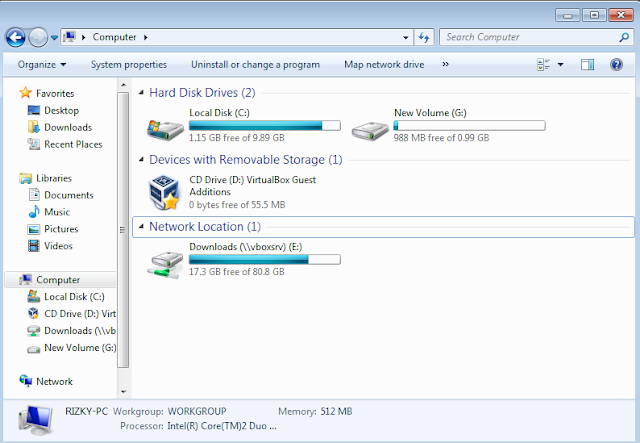Select the New Volume (G:) drive icon

point(370,130)
